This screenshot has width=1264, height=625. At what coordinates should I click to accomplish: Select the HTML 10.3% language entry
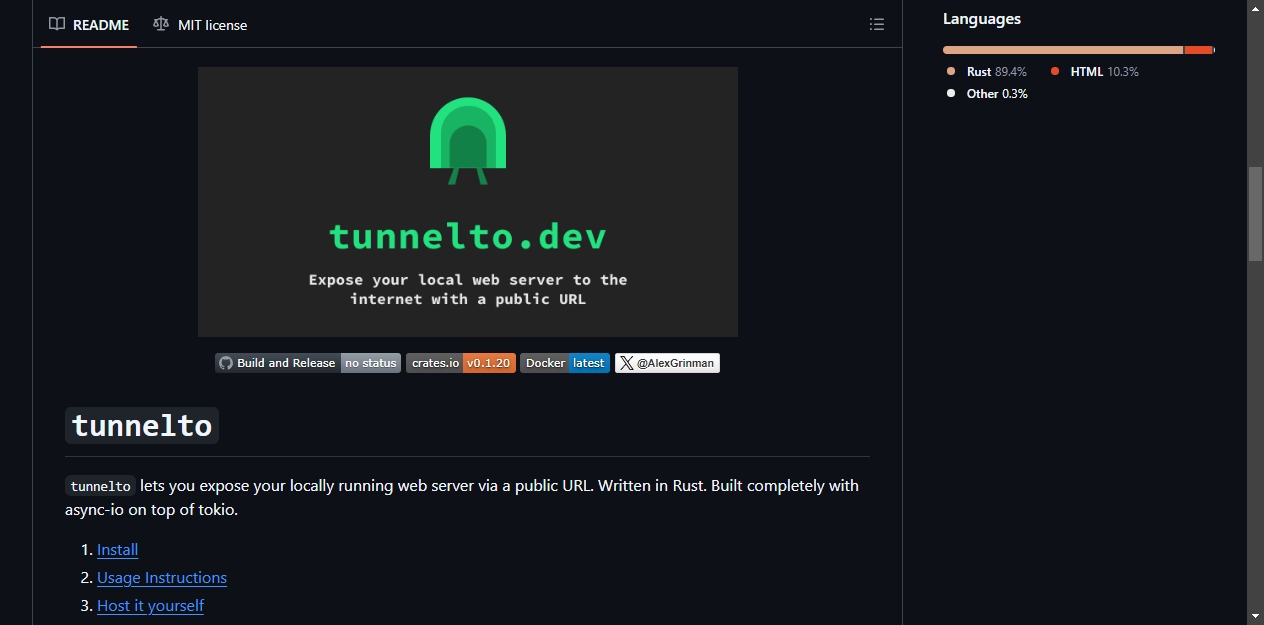[1095, 72]
